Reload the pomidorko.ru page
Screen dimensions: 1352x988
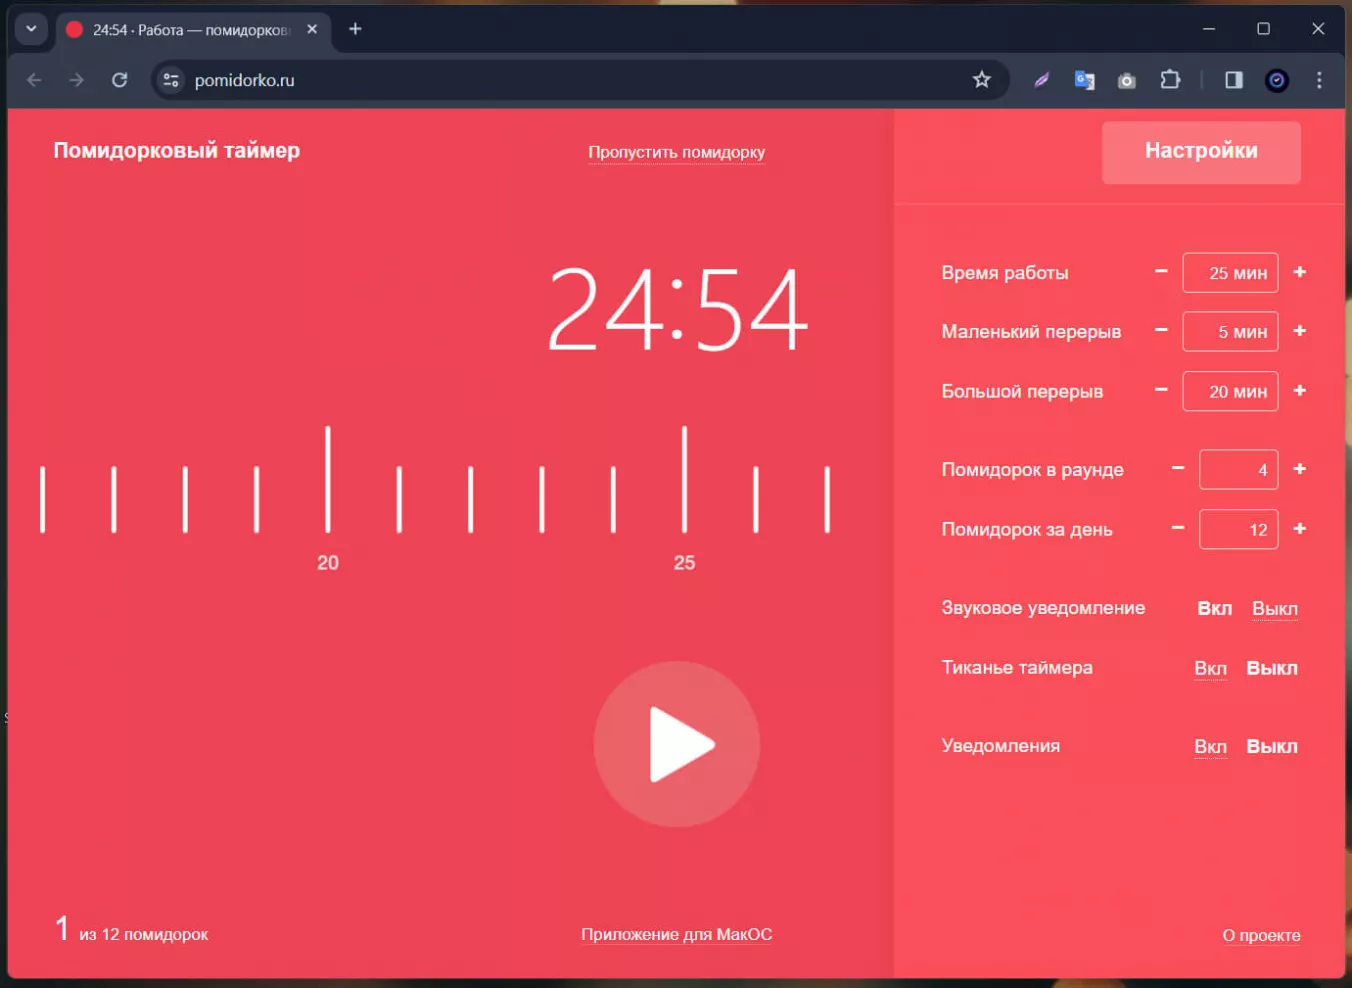(x=119, y=80)
